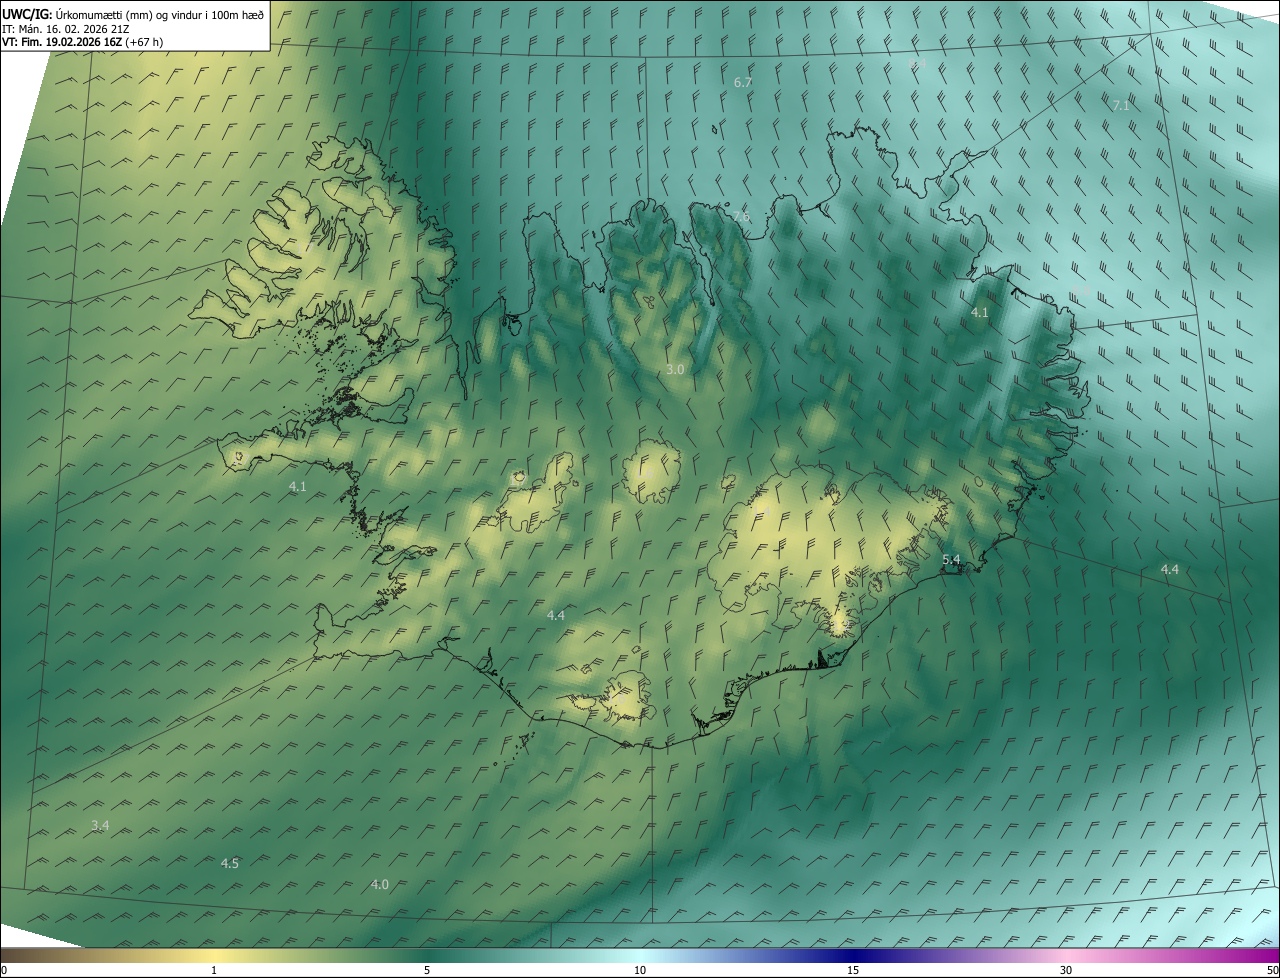Select the valid time label 'VT: Fim. 19.02.2026 16Z (+67 h)'
This screenshot has width=1280, height=978.
pos(84,41)
